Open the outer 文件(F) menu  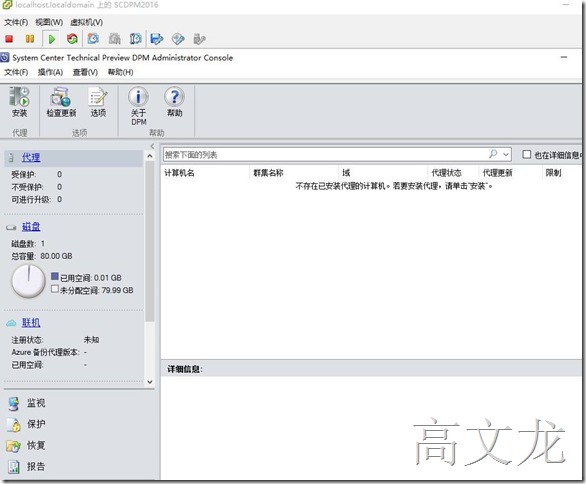[16, 22]
